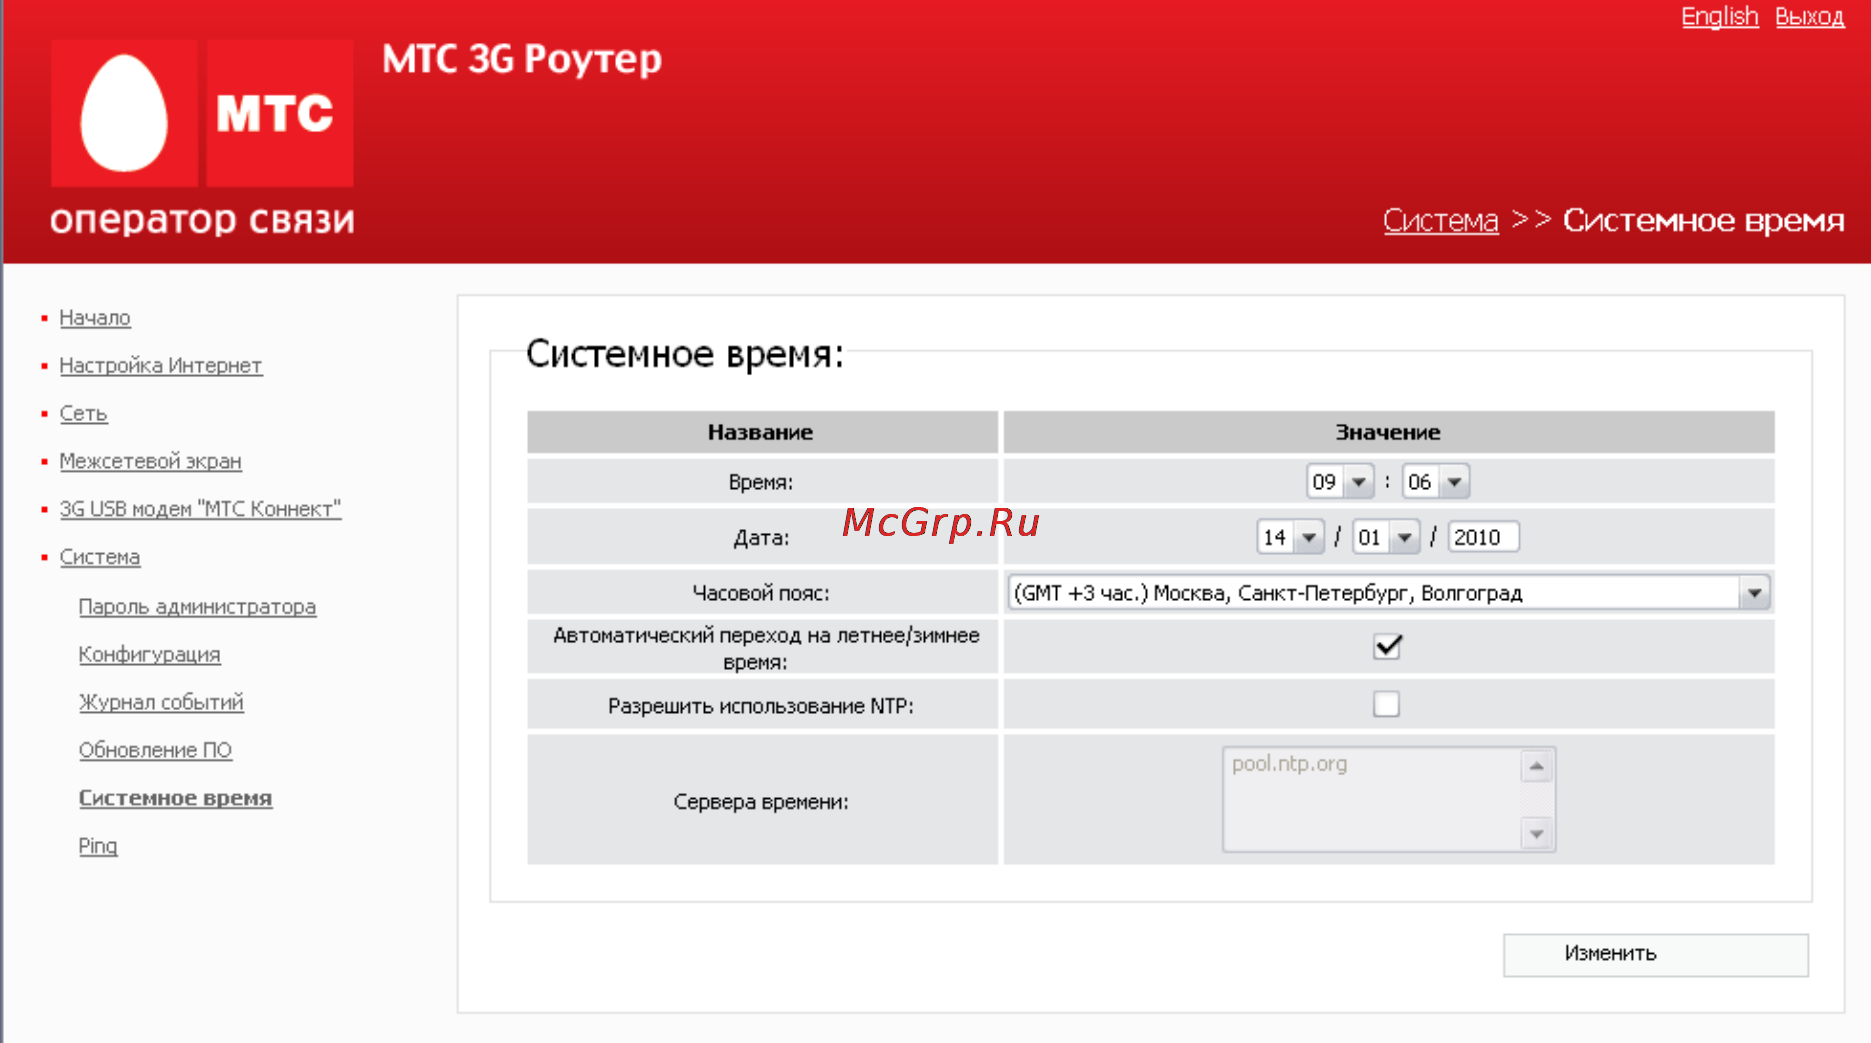Open Пароль администратора submenu link

point(198,607)
